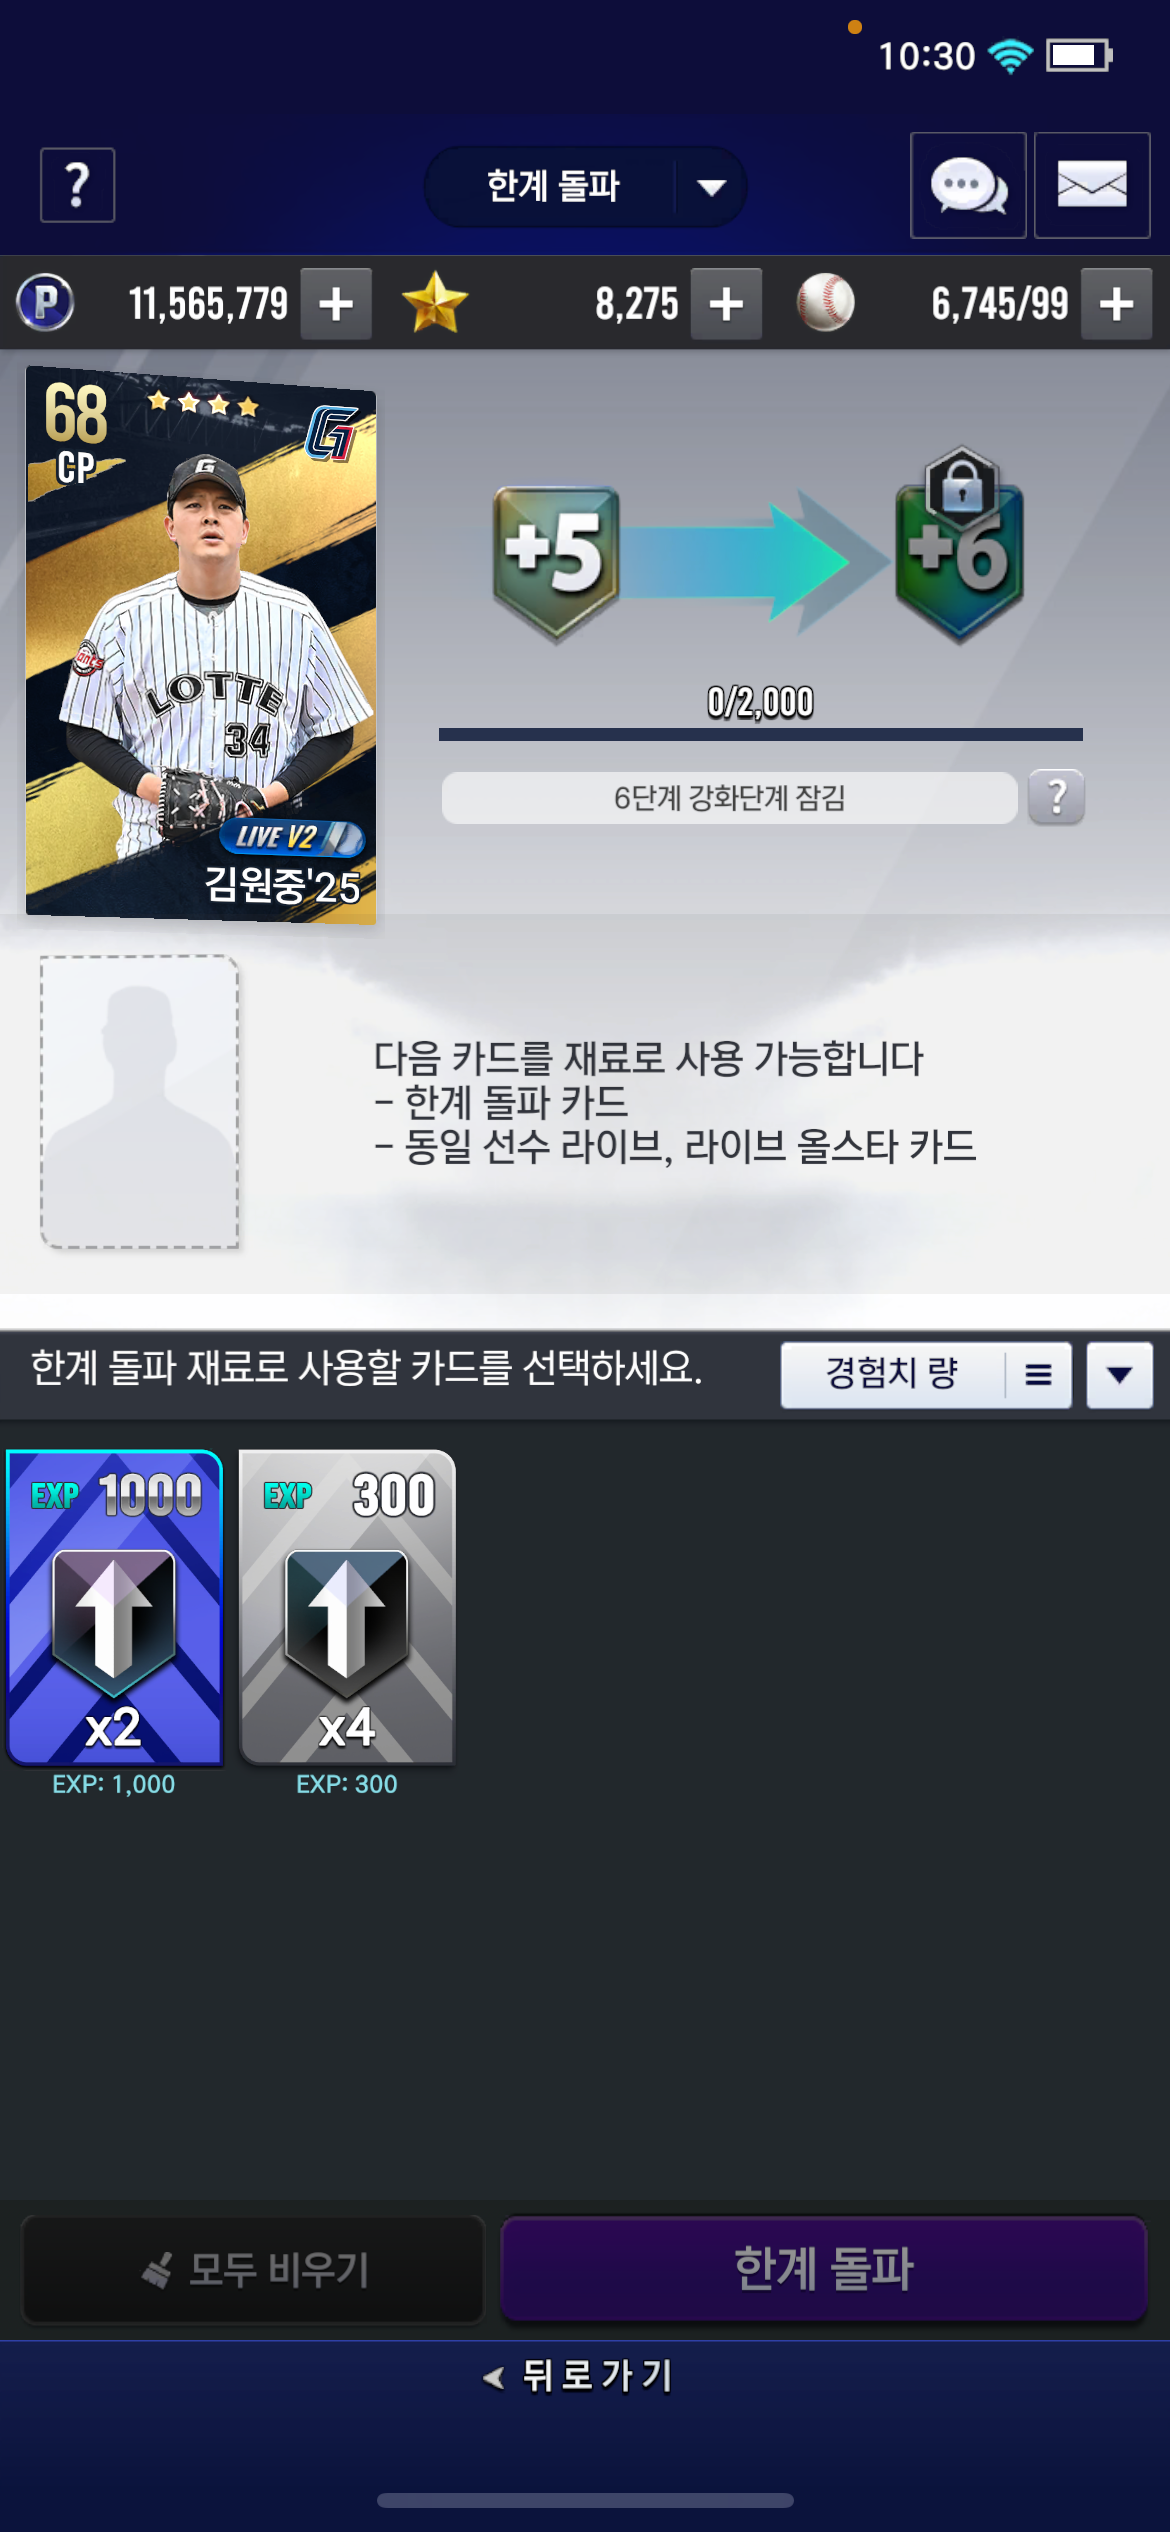Tap the 0/2,000 experience progress bar
This screenshot has height=2532, width=1170.
760,734
